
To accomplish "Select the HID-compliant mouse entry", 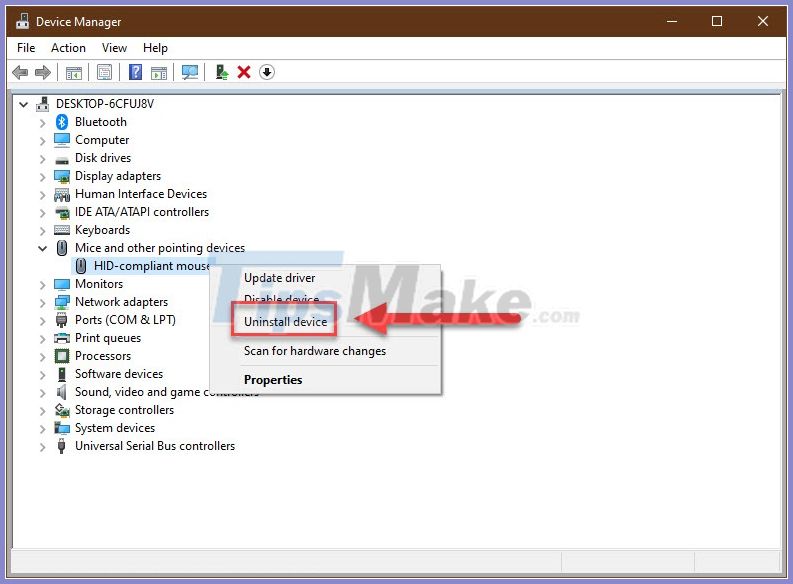I will [152, 266].
